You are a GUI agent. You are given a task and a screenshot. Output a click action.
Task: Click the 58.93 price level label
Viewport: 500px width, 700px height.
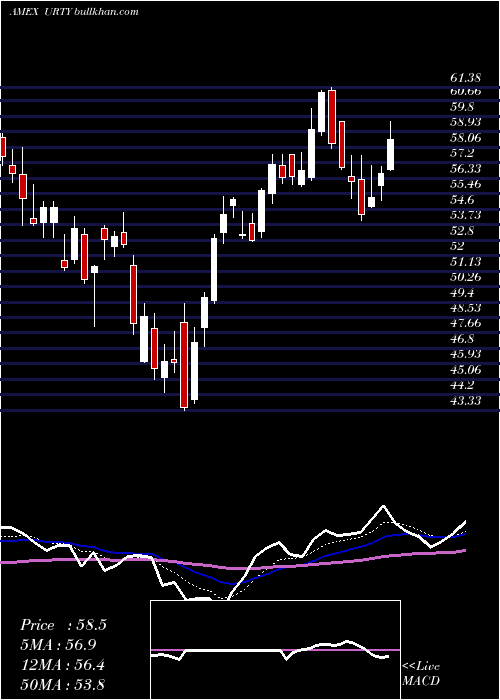point(465,122)
